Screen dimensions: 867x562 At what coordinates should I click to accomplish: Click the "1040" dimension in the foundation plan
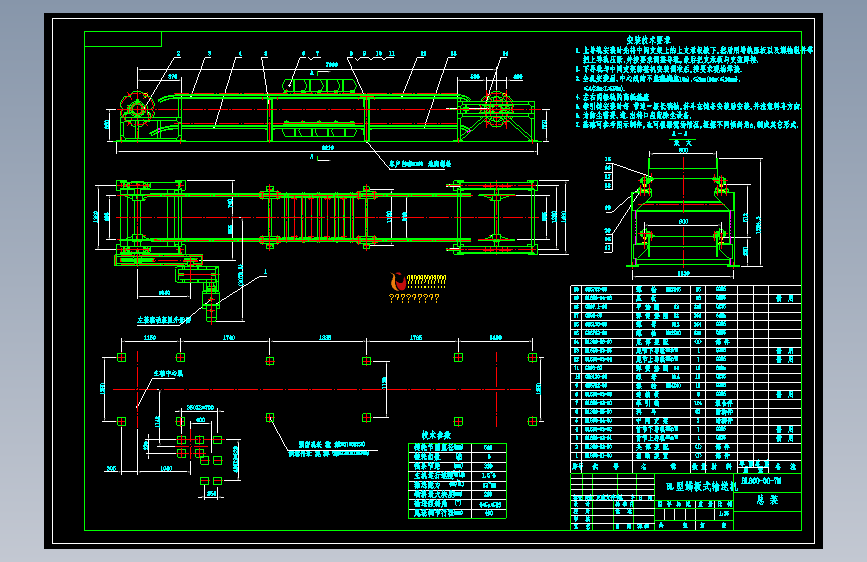pyautogui.click(x=166, y=469)
